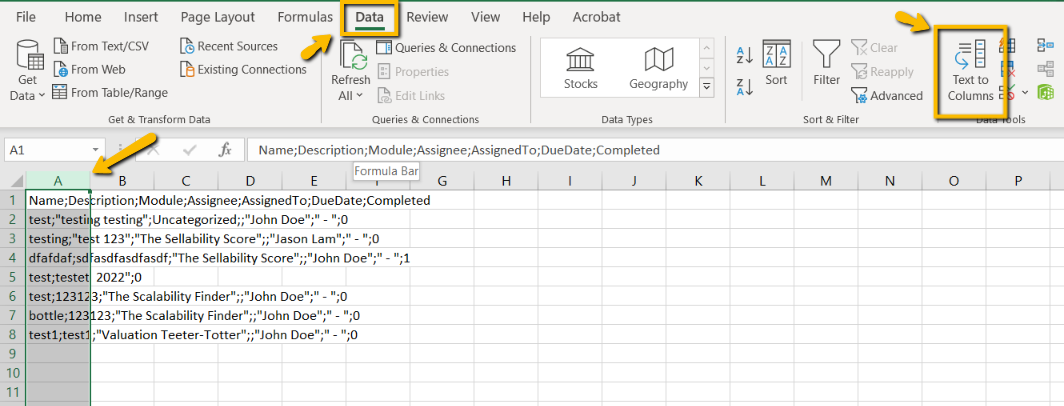This screenshot has height=406, width=1064.
Task: Click row with 'Valuation Teeter-Totter'
Action: click(x=193, y=335)
